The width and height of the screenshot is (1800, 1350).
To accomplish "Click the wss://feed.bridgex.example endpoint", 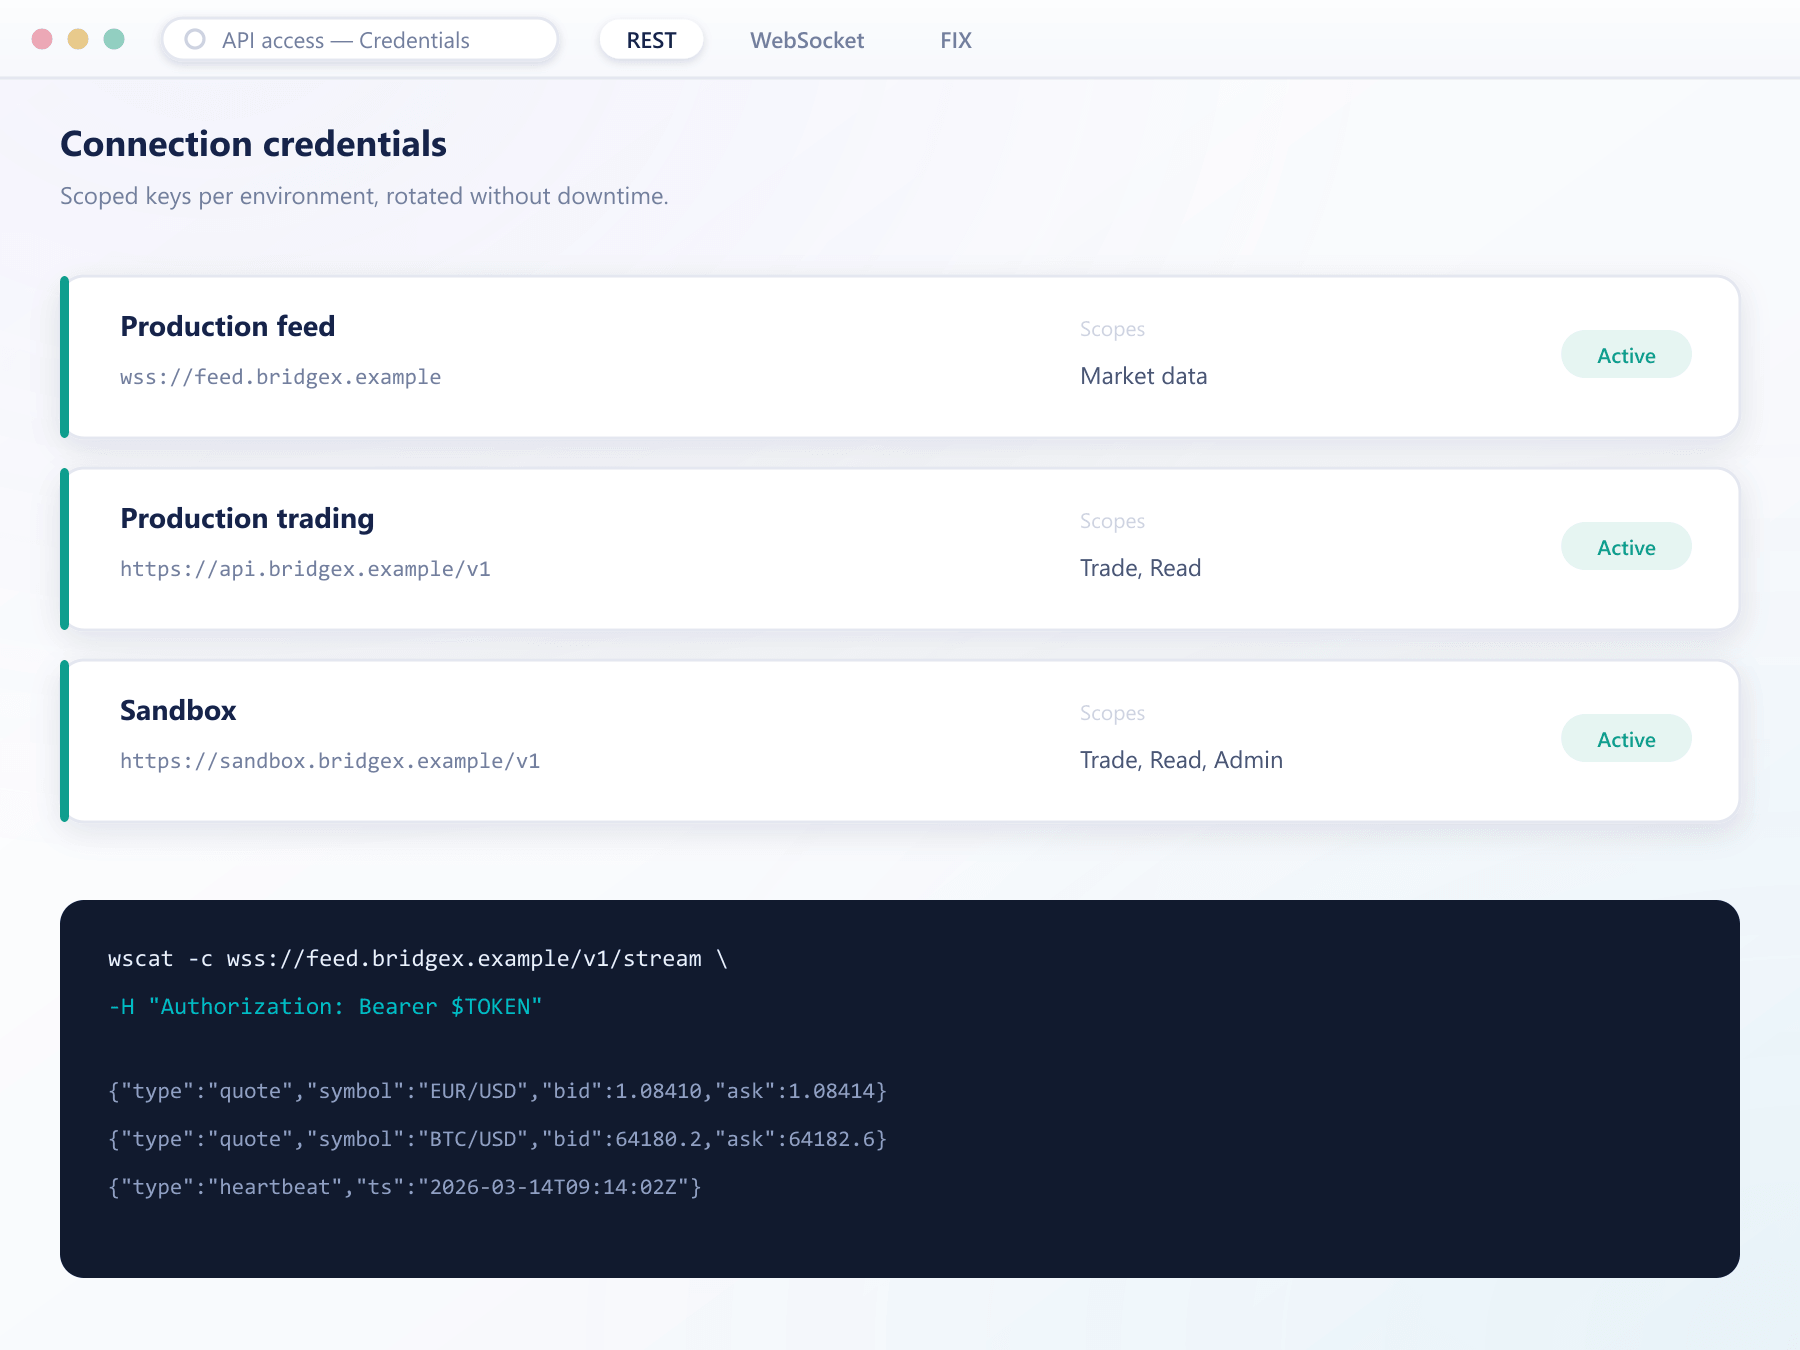I will (x=280, y=377).
